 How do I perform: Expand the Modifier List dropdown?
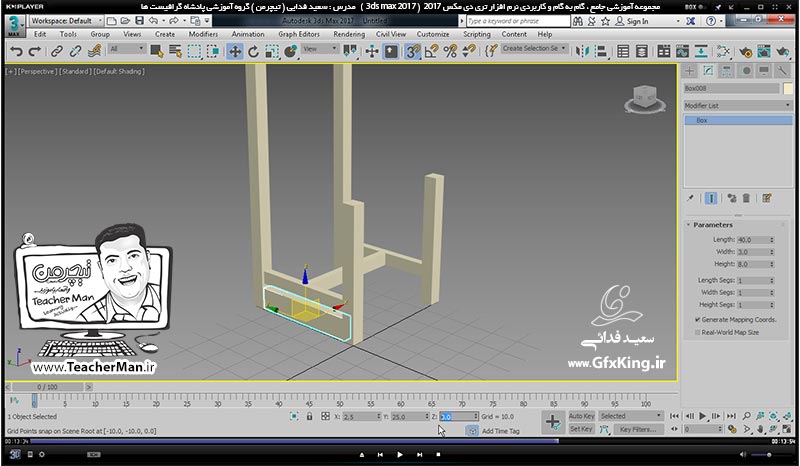point(737,106)
